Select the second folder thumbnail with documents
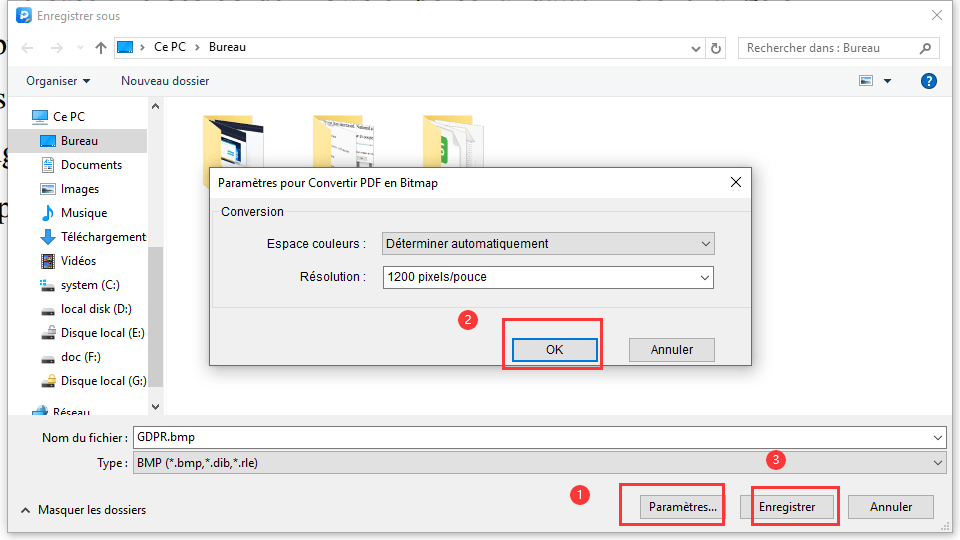This screenshot has height=540, width=960. tap(343, 140)
